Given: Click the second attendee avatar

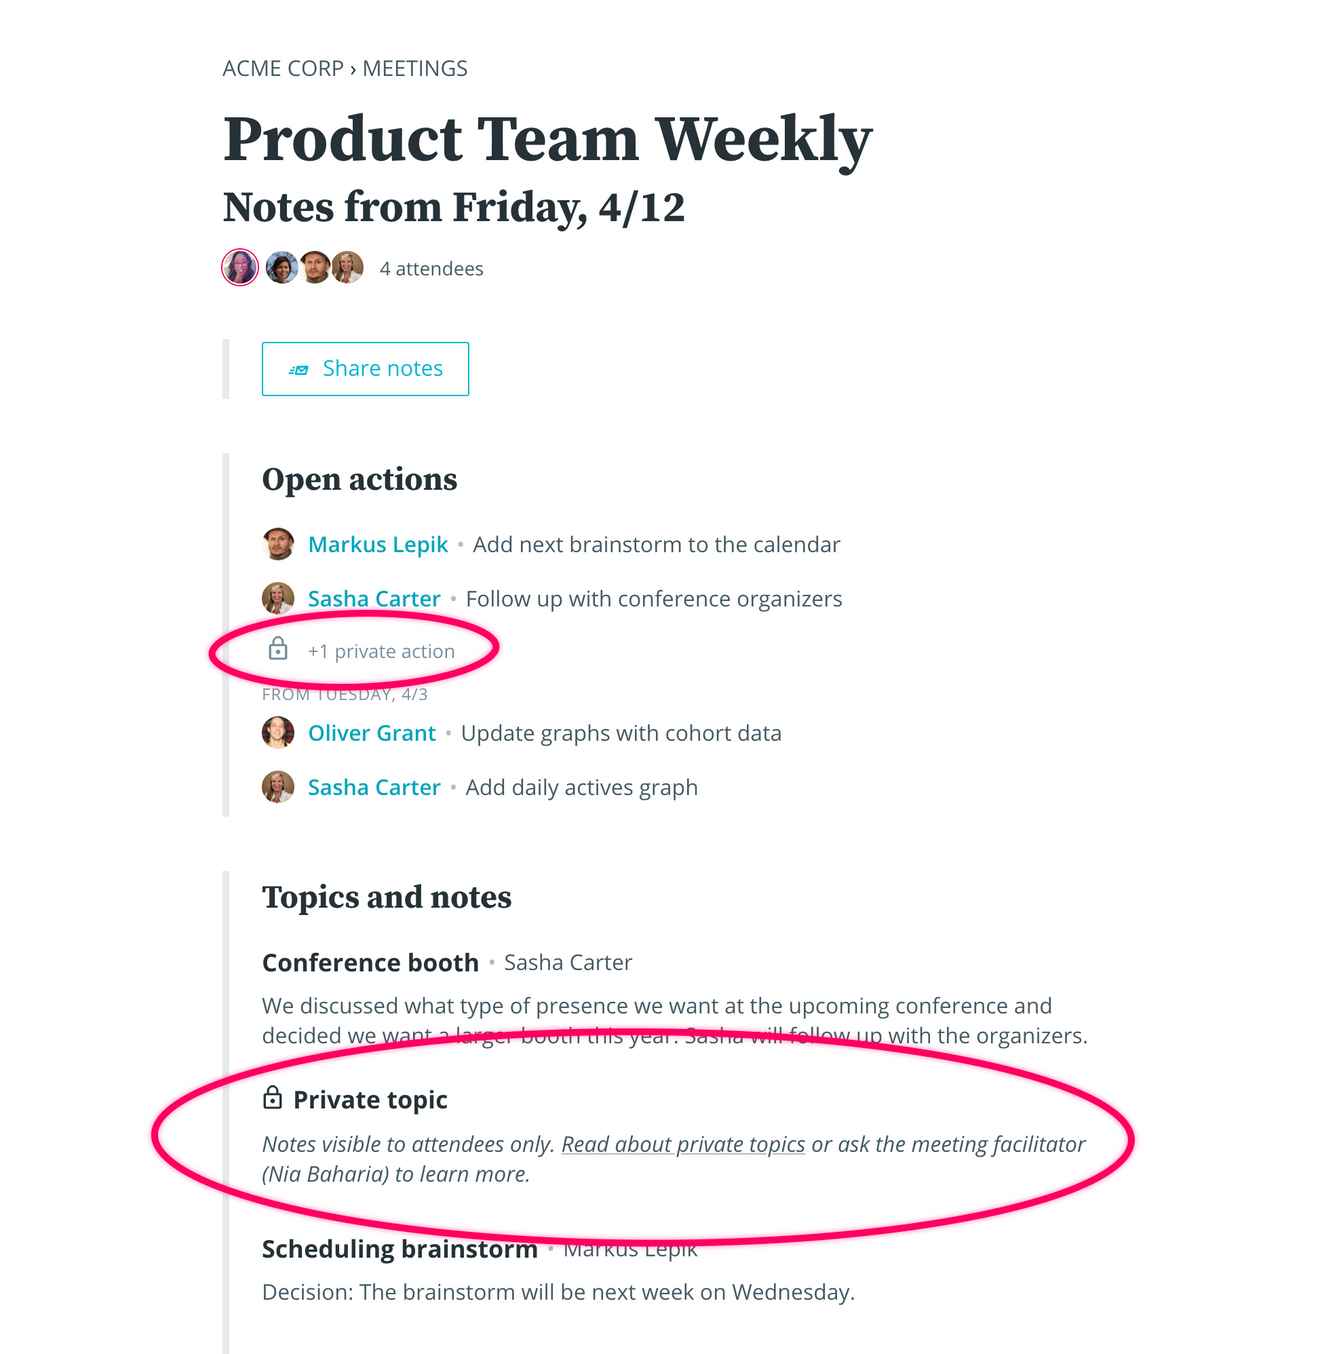Looking at the screenshot, I should pos(282,268).
